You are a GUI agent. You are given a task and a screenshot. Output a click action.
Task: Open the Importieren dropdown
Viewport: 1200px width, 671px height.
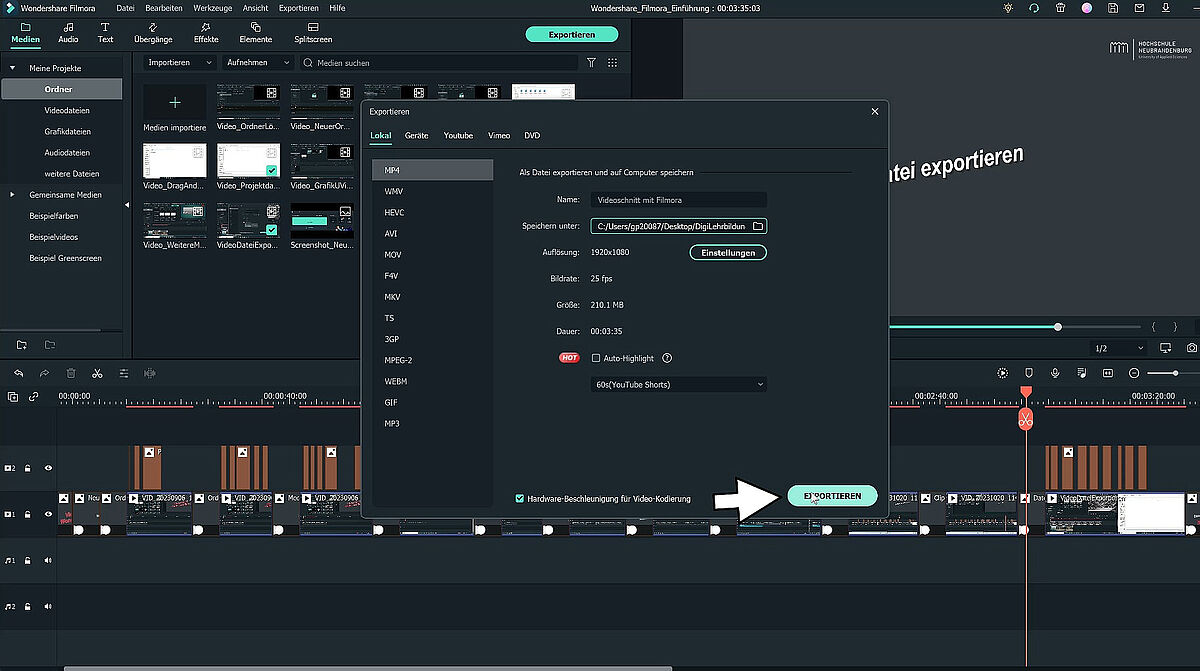tap(180, 62)
